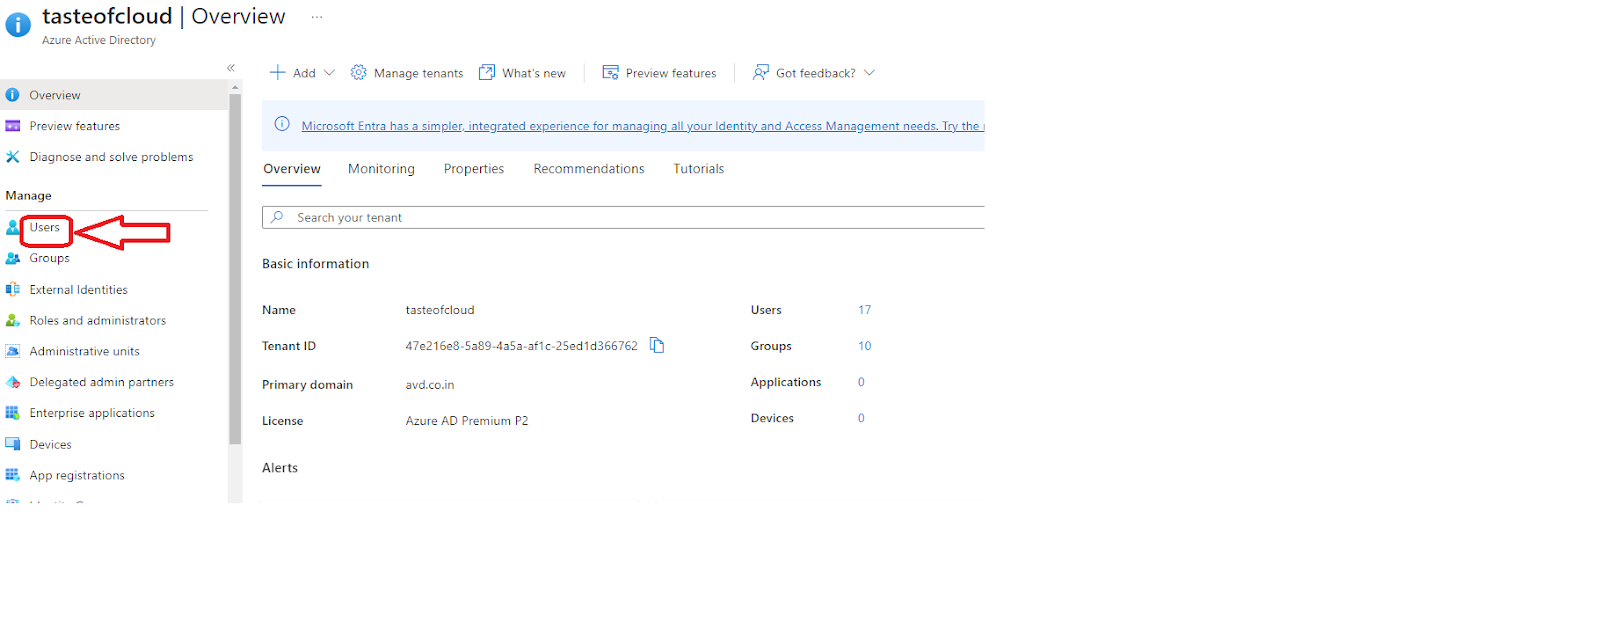The image size is (1600, 622).
Task: Collapse the sidebar with double chevron icon
Action: click(x=231, y=68)
